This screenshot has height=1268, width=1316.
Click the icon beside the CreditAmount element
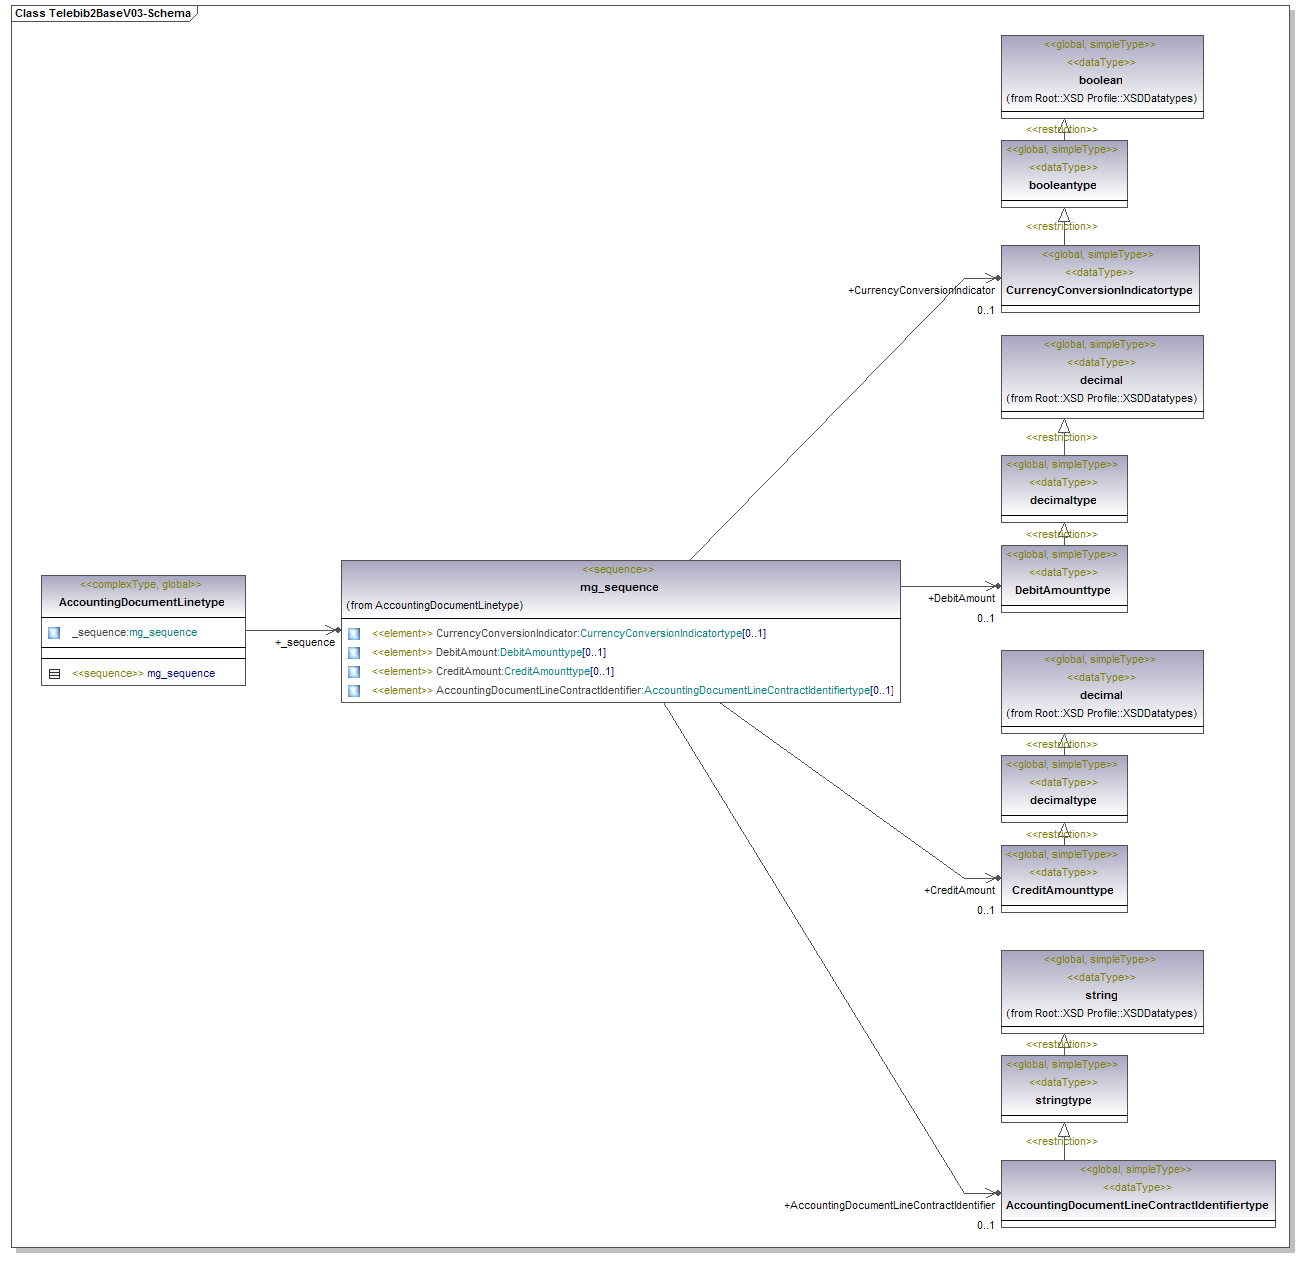coord(354,672)
